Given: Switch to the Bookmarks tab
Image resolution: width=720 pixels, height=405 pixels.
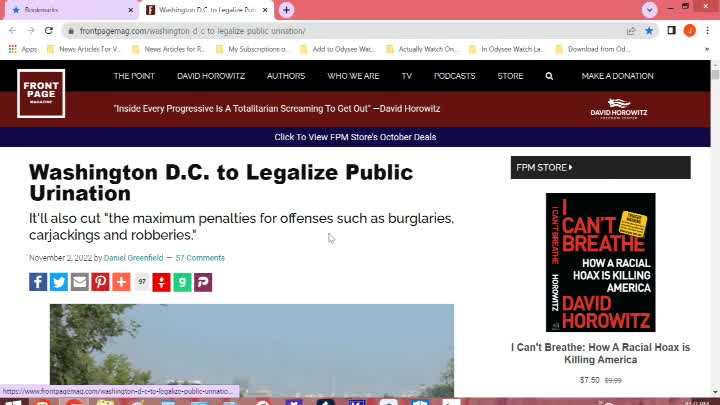Looking at the screenshot, I should 71,10.
